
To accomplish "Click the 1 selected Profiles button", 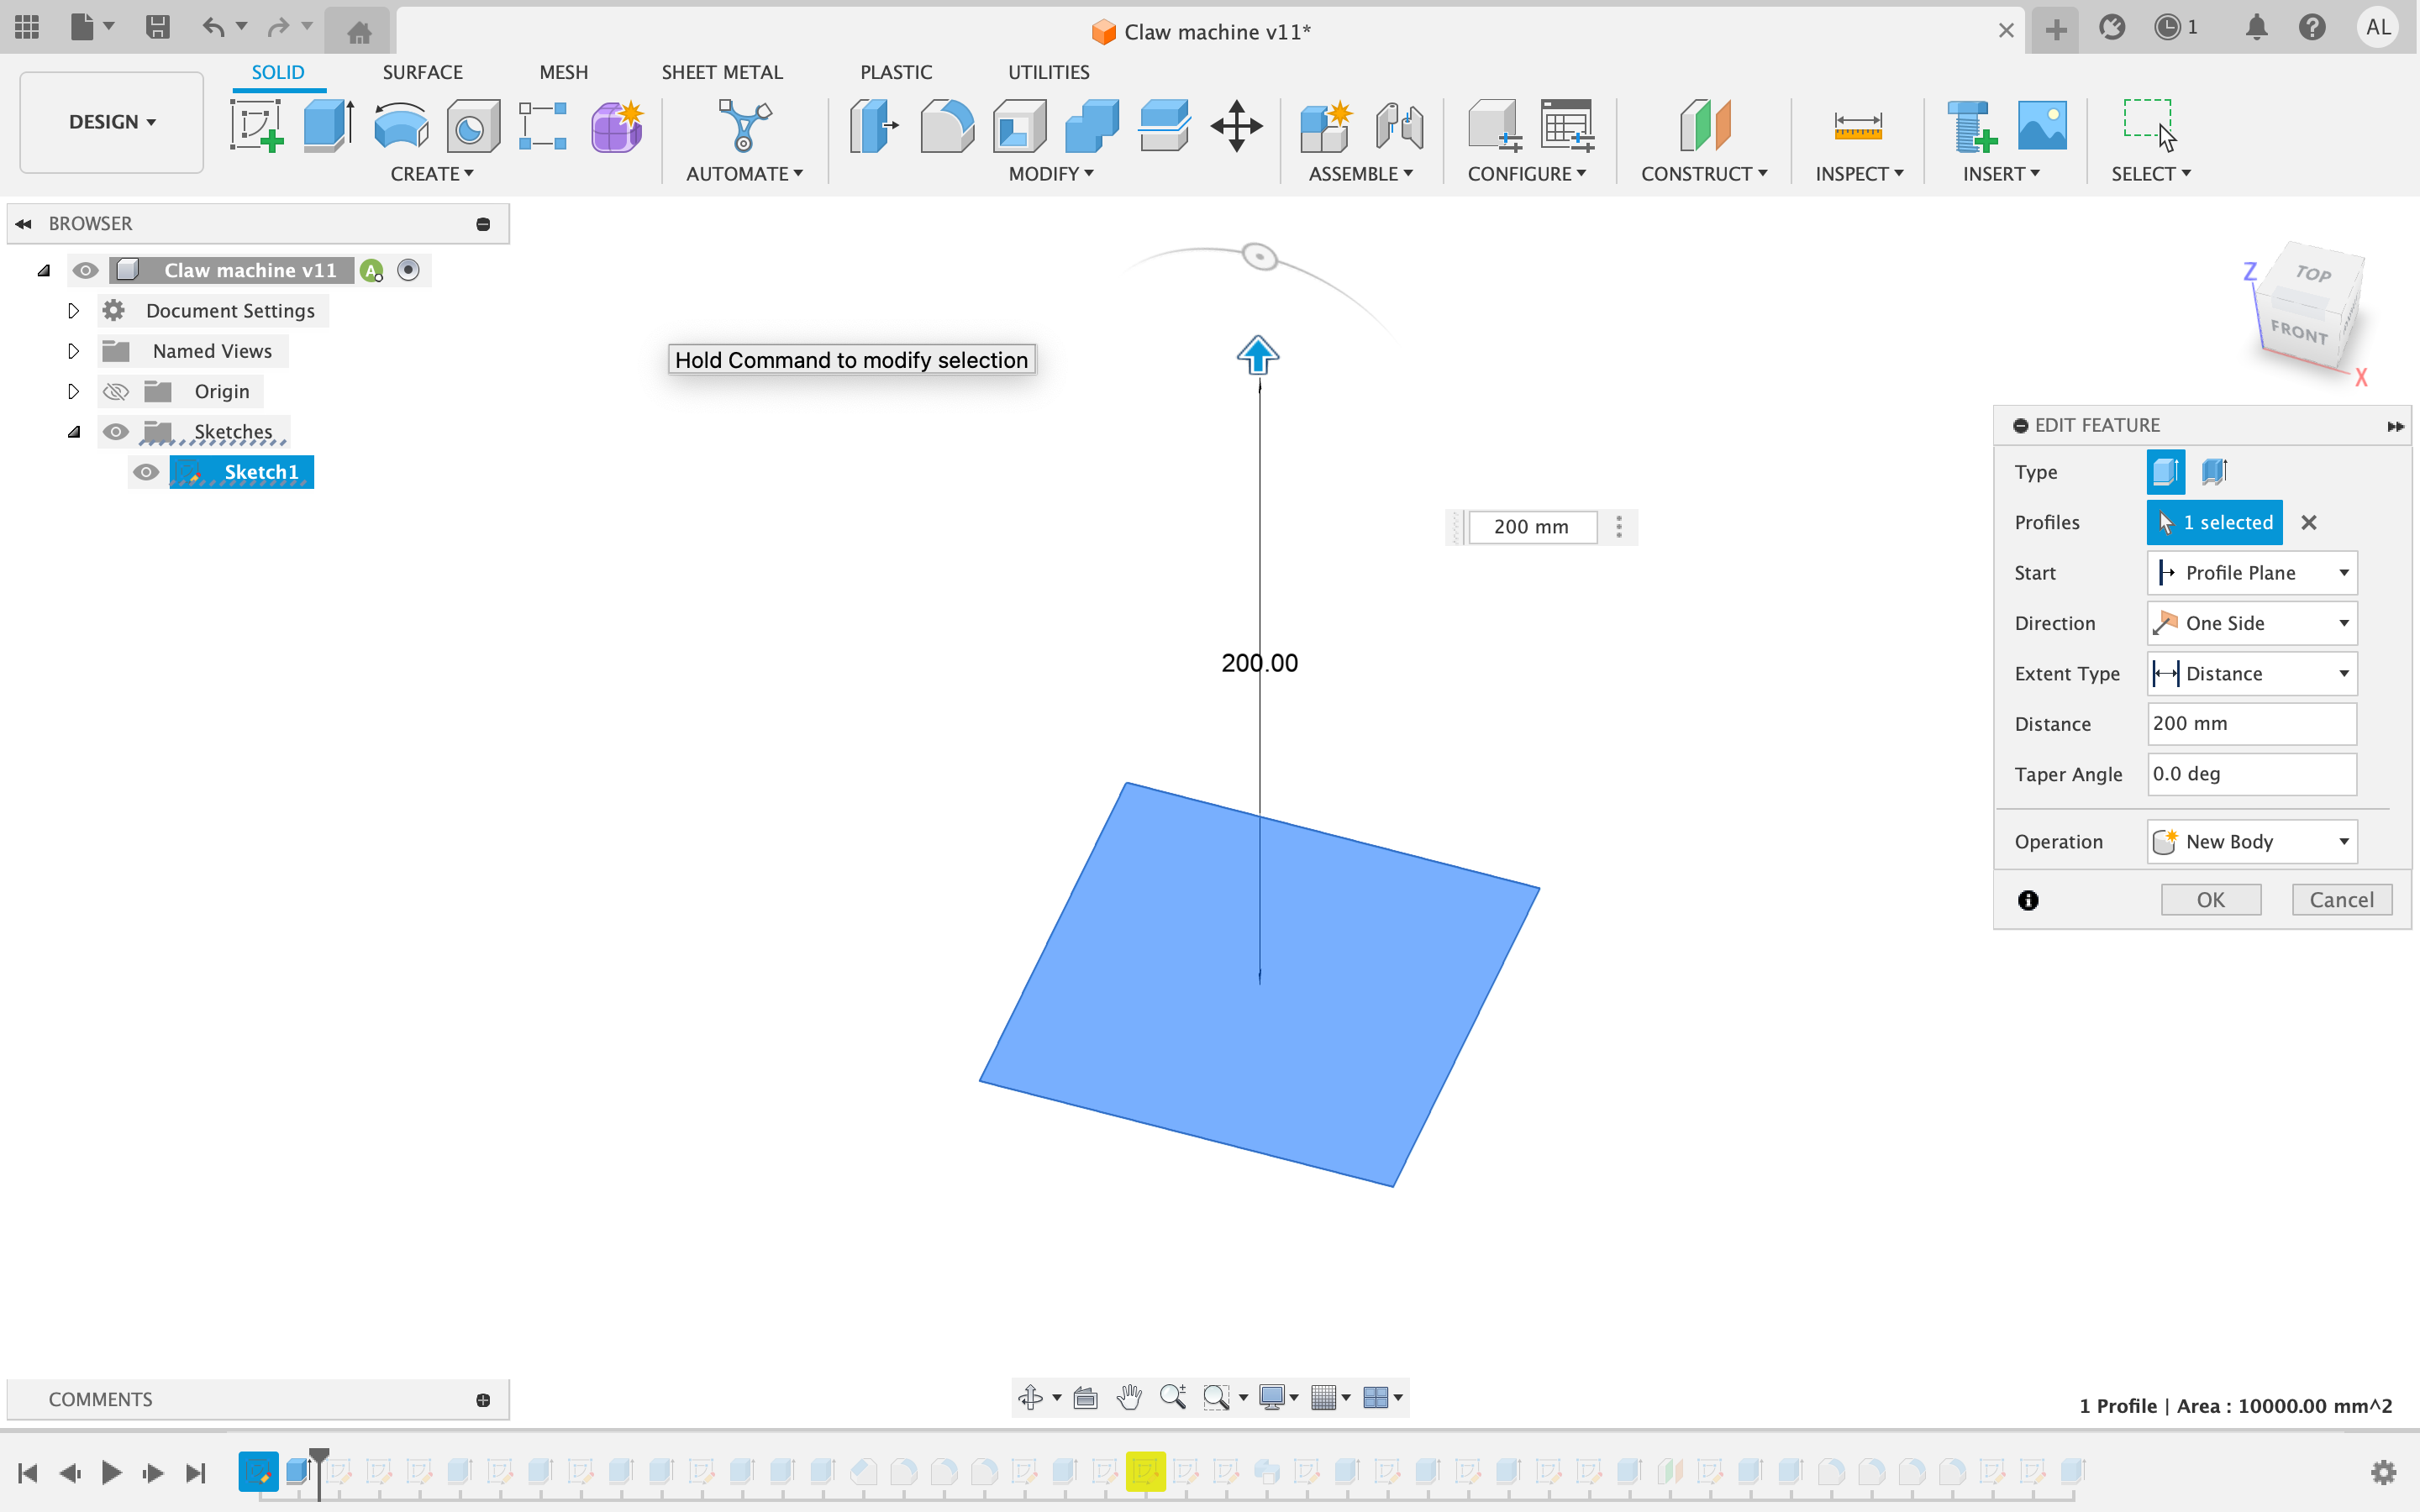I will point(2214,523).
